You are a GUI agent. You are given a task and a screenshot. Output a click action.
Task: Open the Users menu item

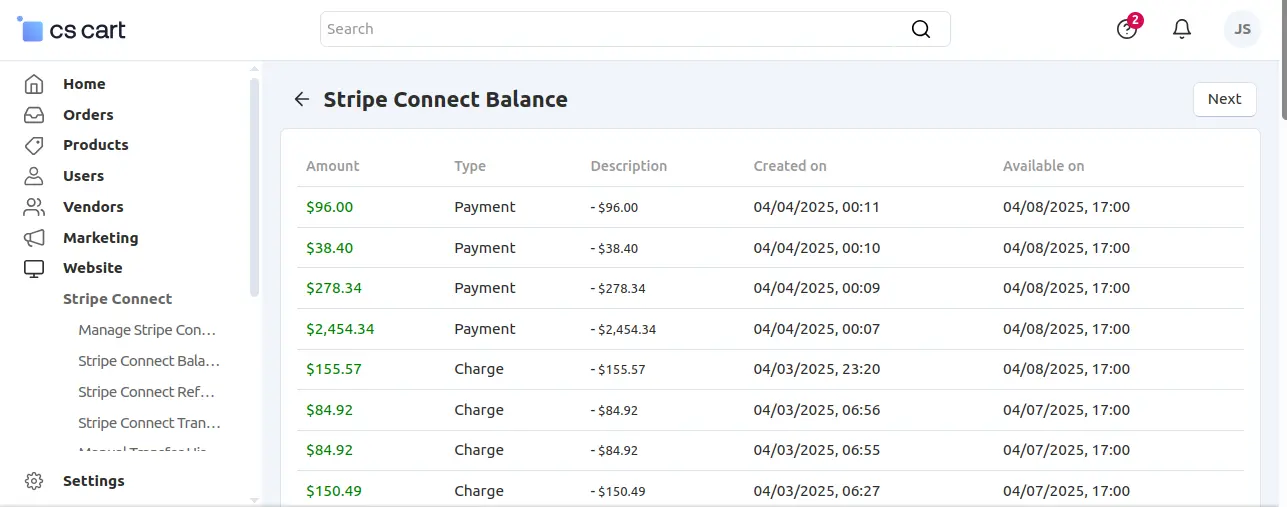[83, 176]
